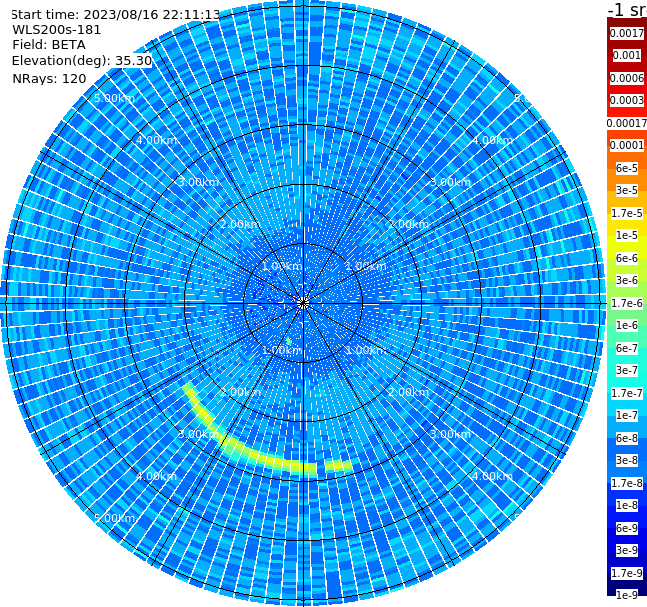647x607 pixels.
Task: Select the 1.00km label in the lower-right quadrant
Action: point(366,350)
